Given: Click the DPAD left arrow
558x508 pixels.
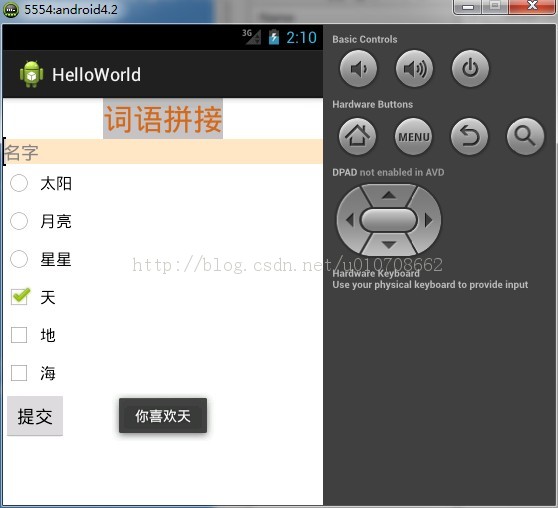Looking at the screenshot, I should (x=349, y=220).
